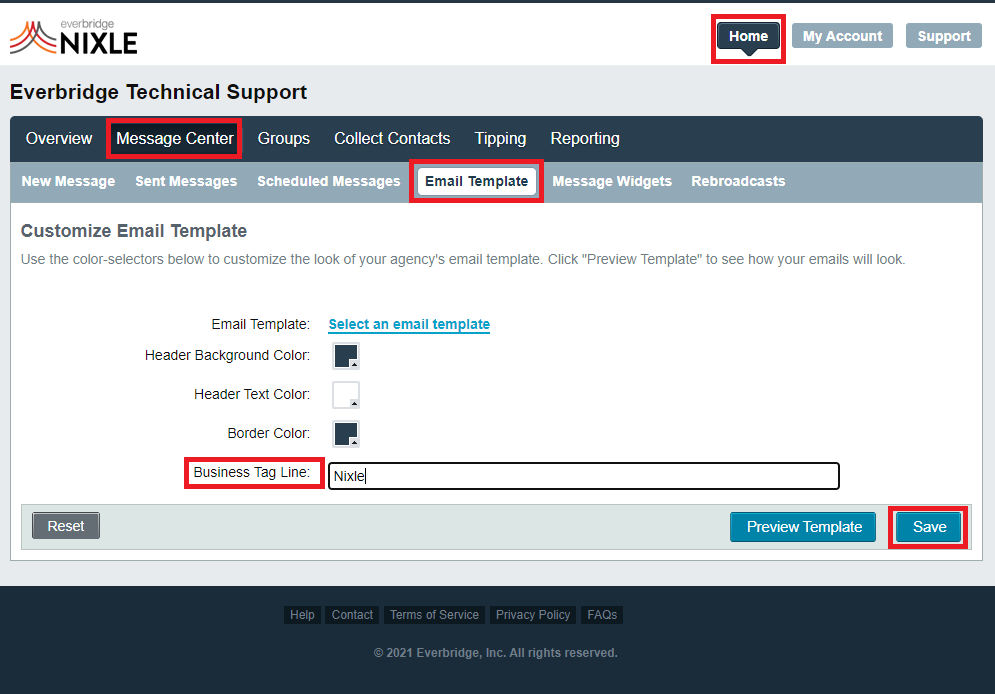
Task: Open the Contact footer link
Action: click(x=352, y=615)
